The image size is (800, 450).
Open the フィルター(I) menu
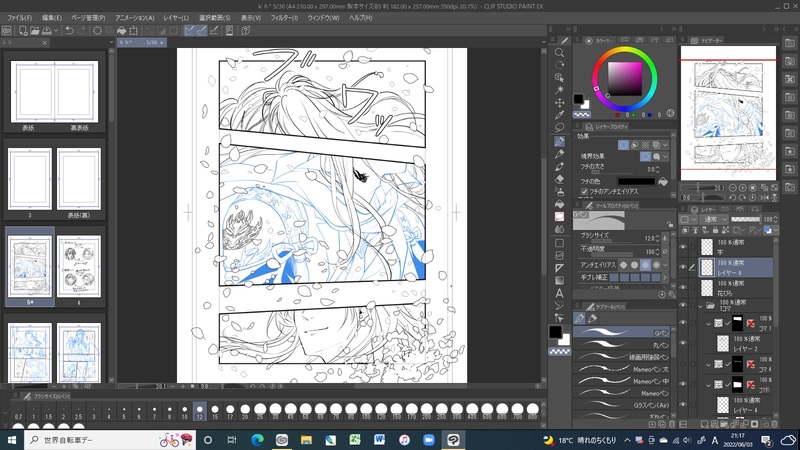[284, 17]
